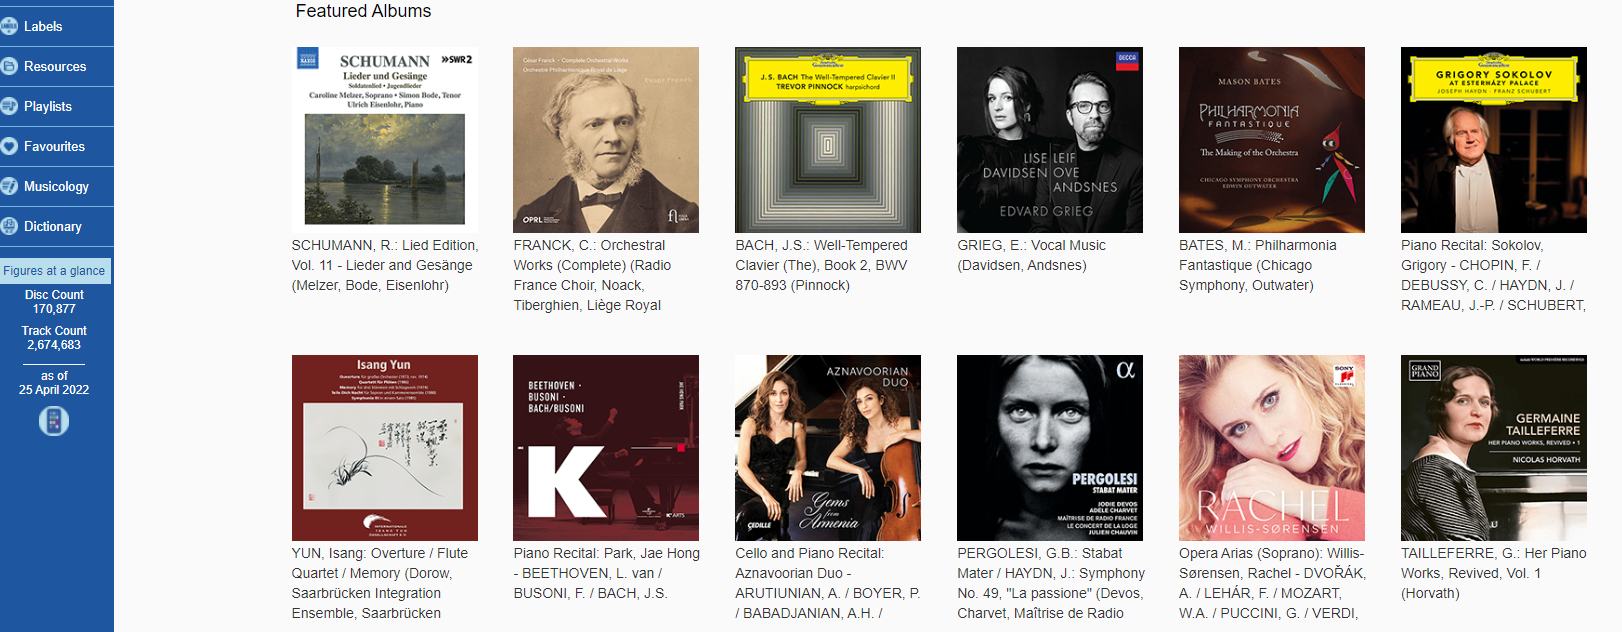The height and width of the screenshot is (632, 1622).
Task: Click the Favourites heart icon
Action: click(x=9, y=146)
